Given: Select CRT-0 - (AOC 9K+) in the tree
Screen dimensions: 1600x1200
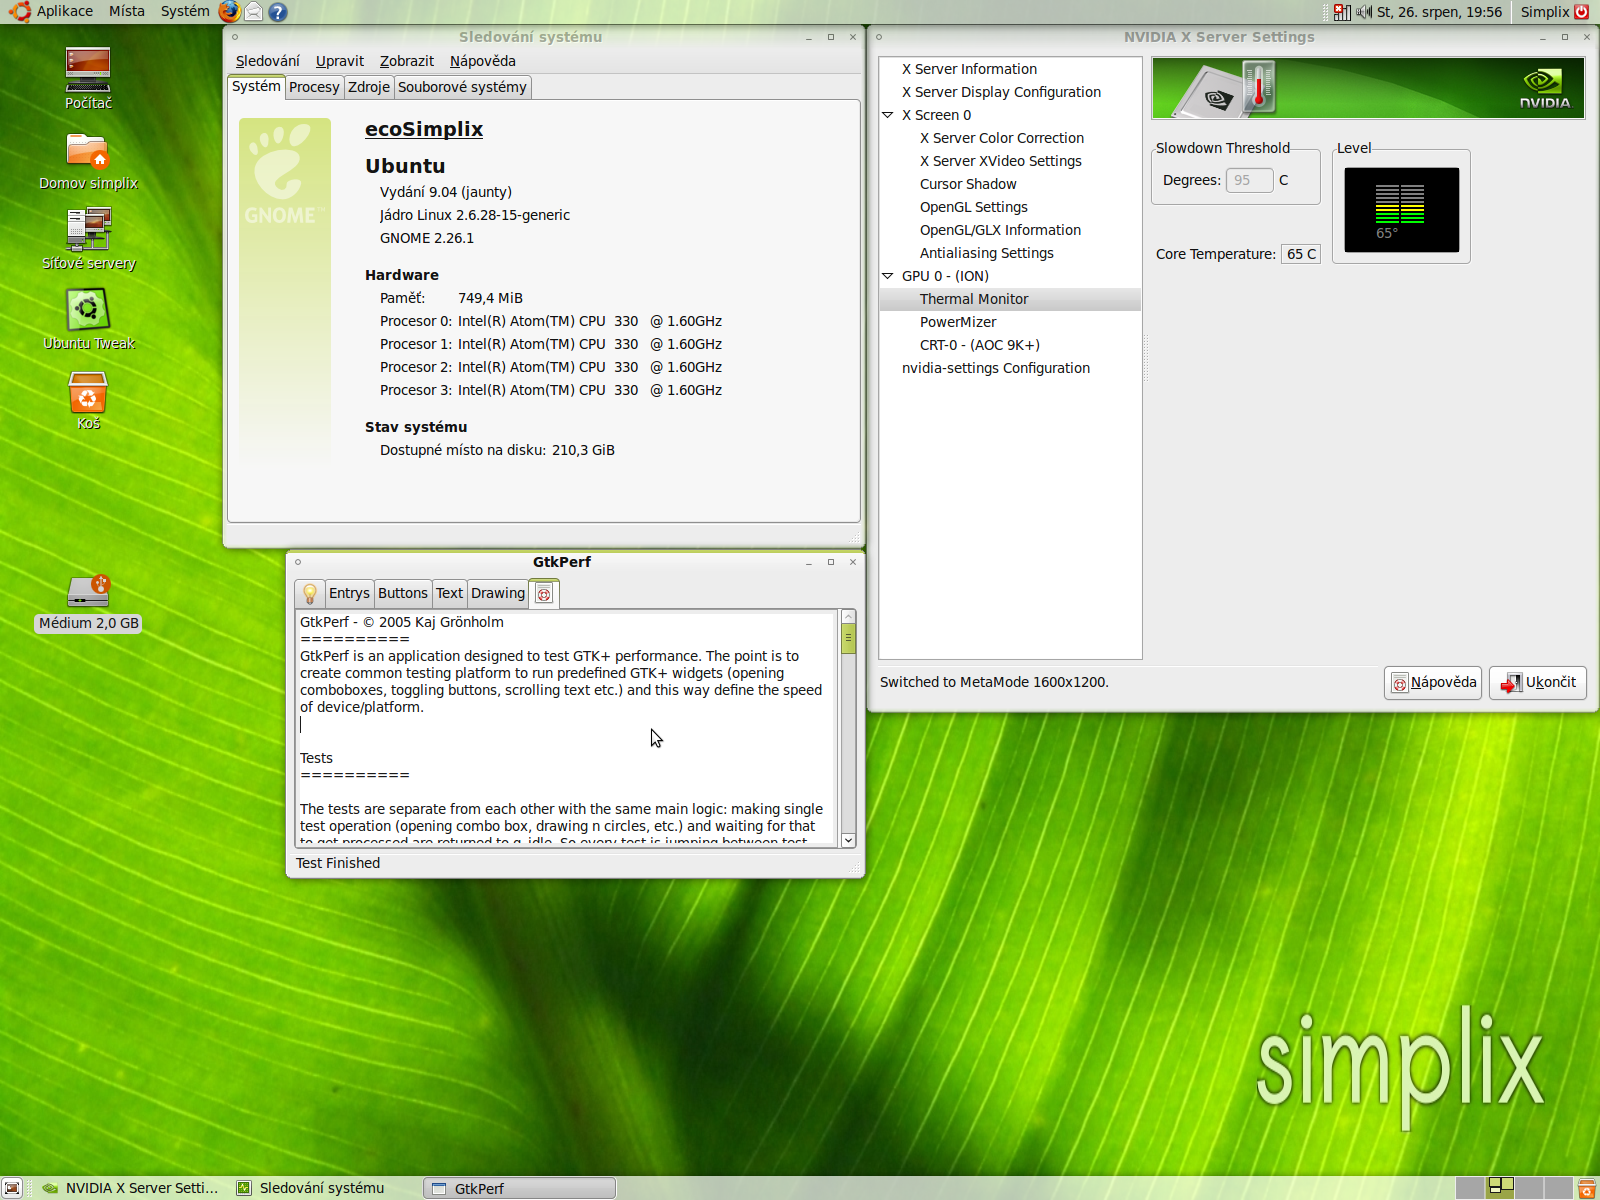Looking at the screenshot, I should 980,345.
